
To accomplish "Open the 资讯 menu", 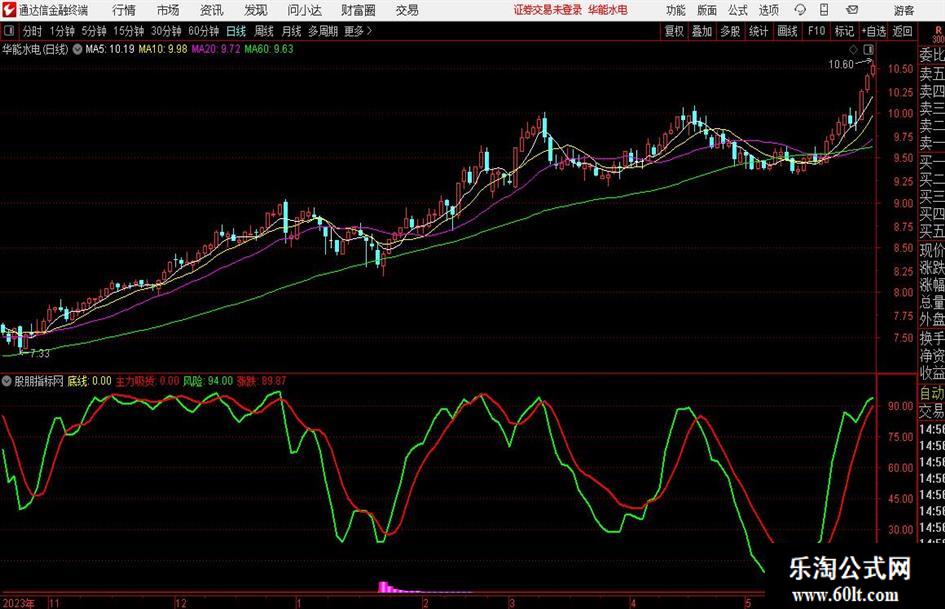I will pyautogui.click(x=212, y=10).
